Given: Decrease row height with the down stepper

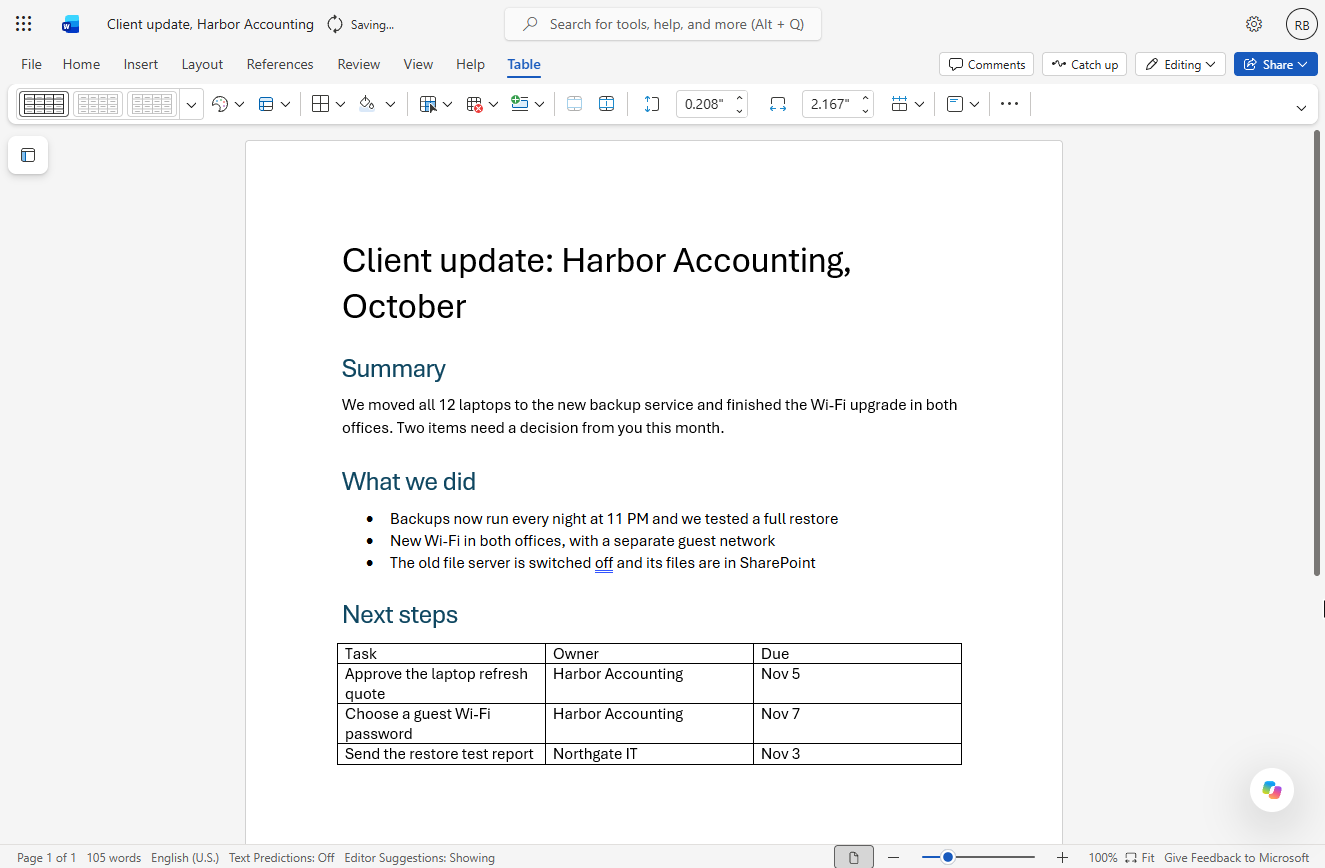Looking at the screenshot, I should [x=739, y=110].
